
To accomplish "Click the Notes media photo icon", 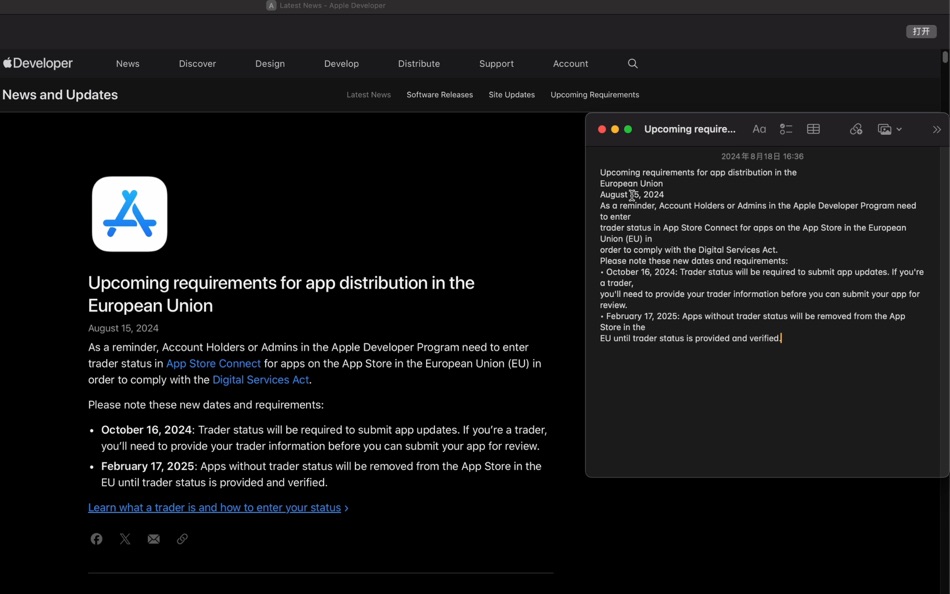I will pyautogui.click(x=885, y=129).
